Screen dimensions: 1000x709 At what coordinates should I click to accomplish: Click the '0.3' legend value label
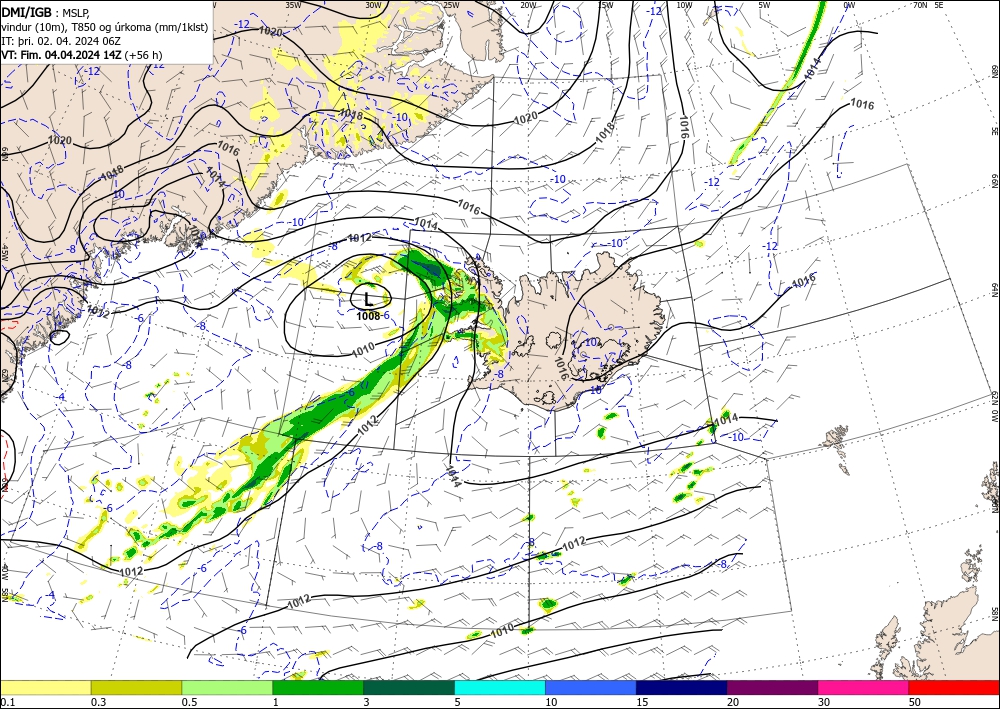coord(98,702)
